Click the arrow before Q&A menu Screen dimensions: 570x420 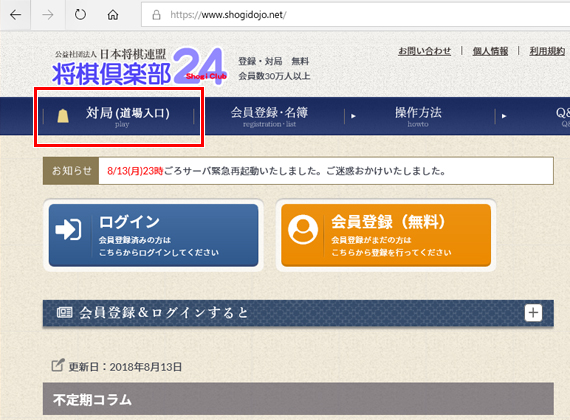tap(504, 116)
